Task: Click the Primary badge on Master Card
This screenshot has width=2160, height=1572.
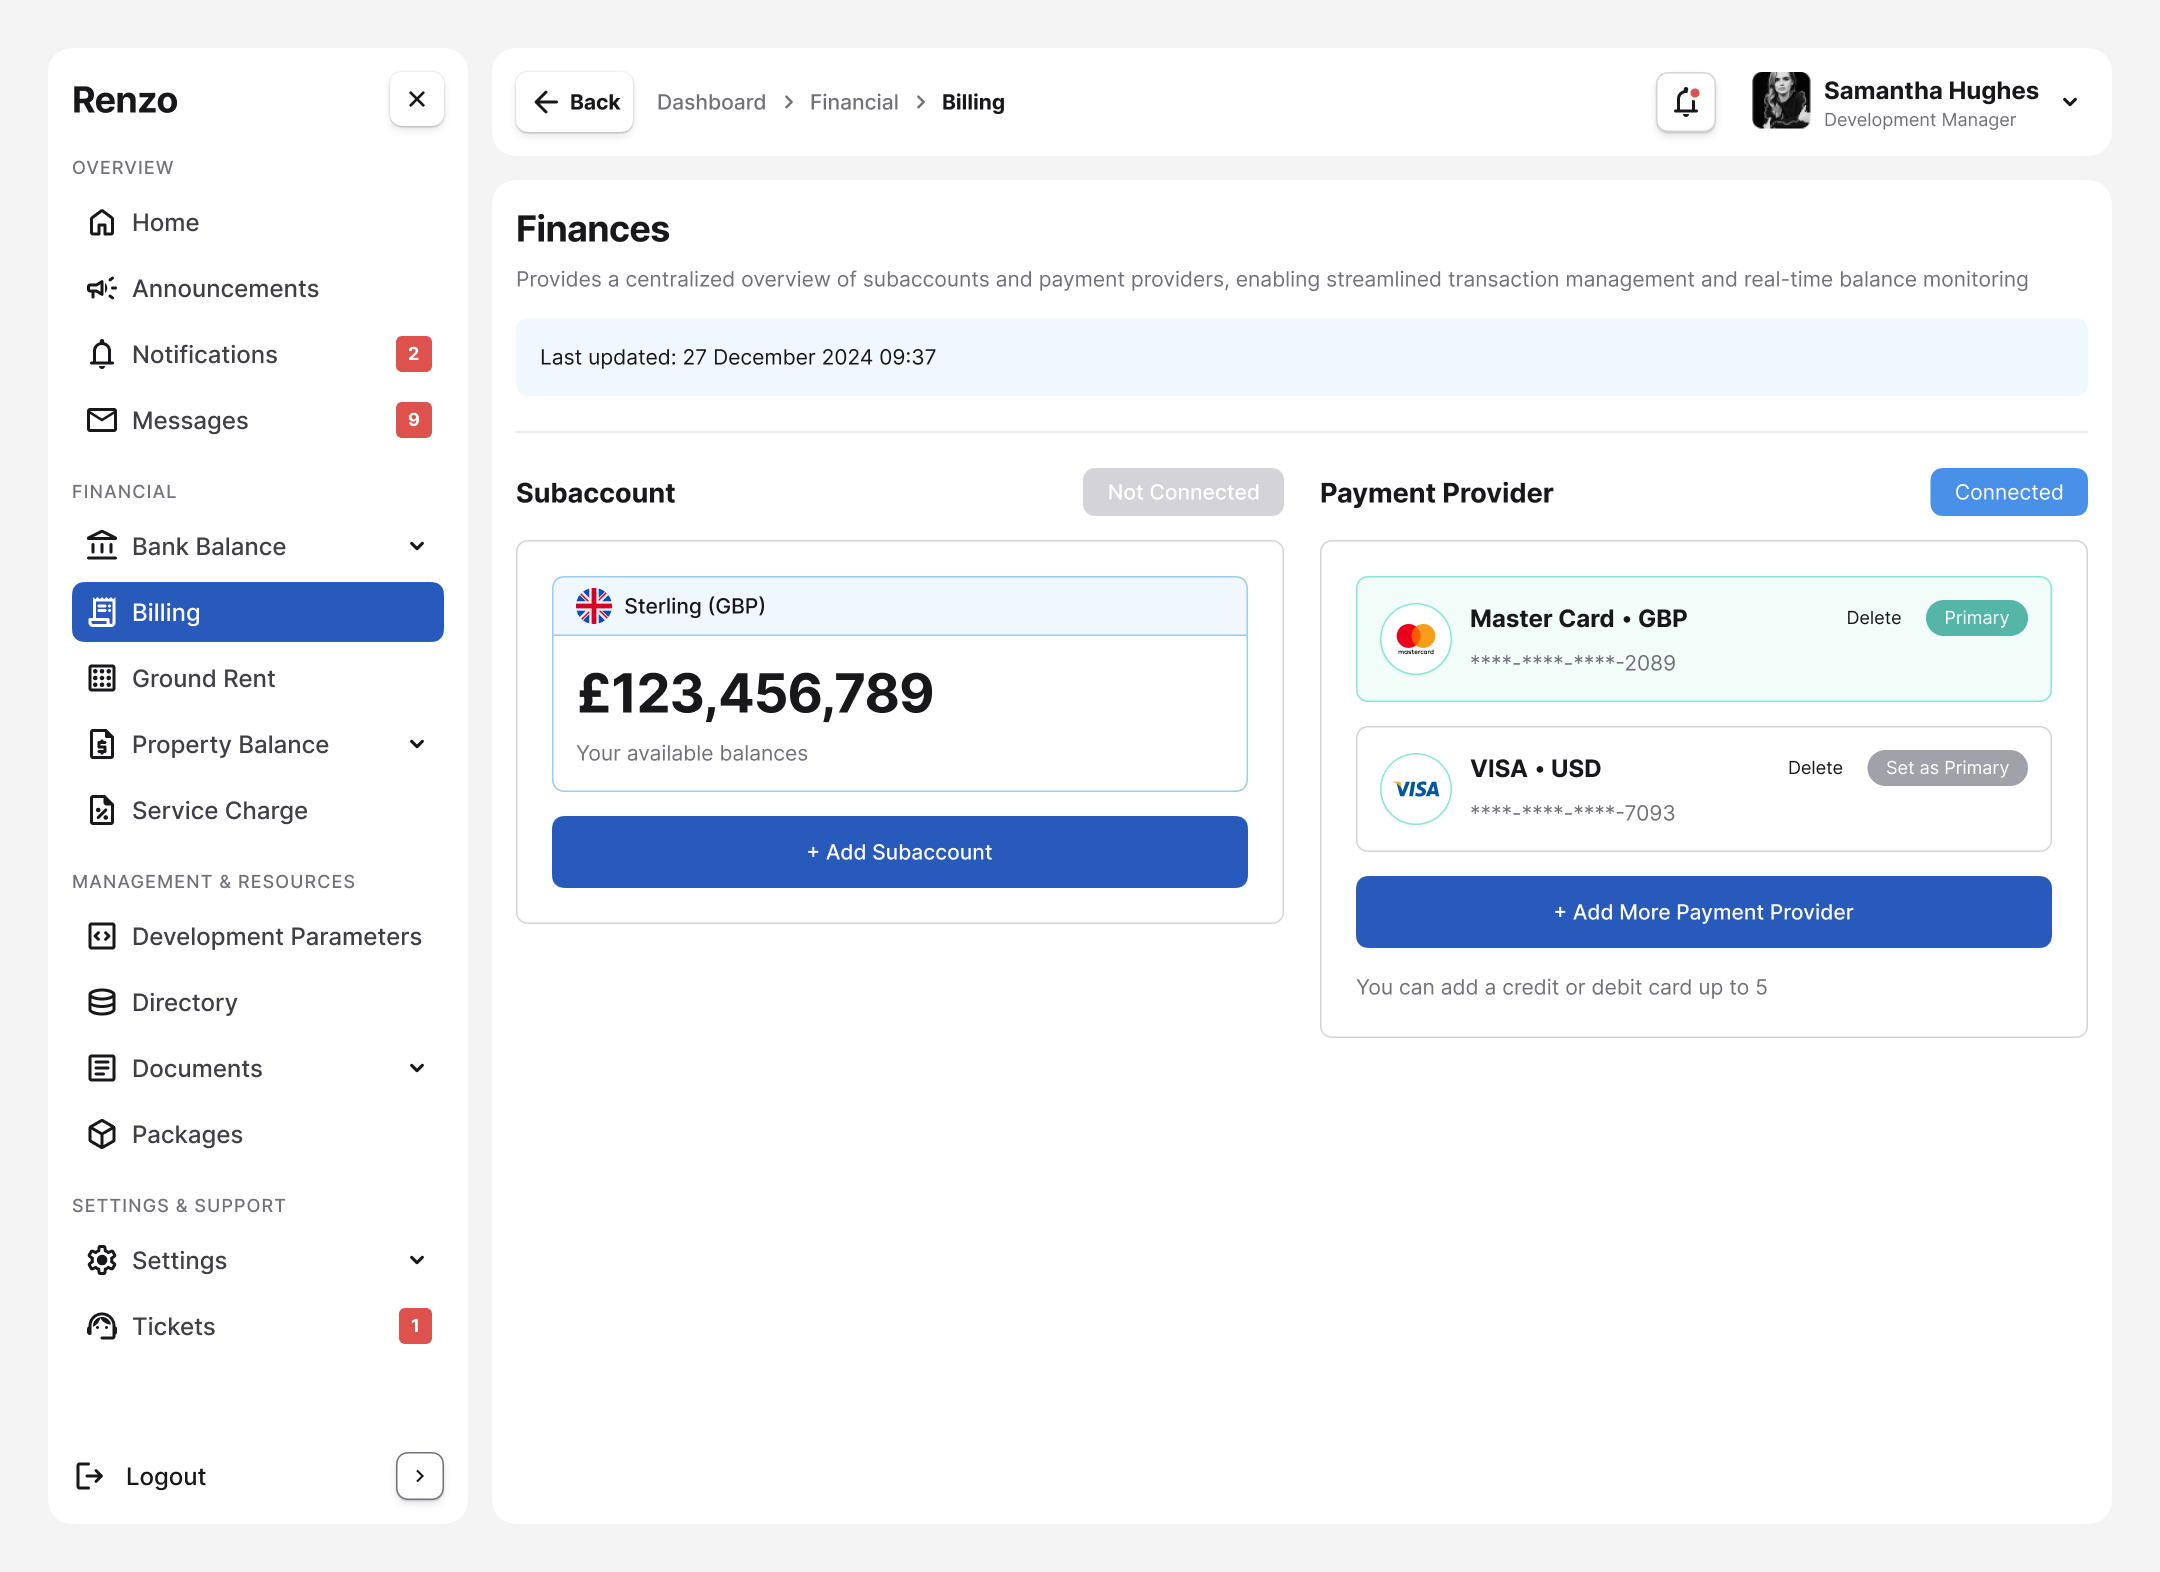Action: tap(1976, 618)
